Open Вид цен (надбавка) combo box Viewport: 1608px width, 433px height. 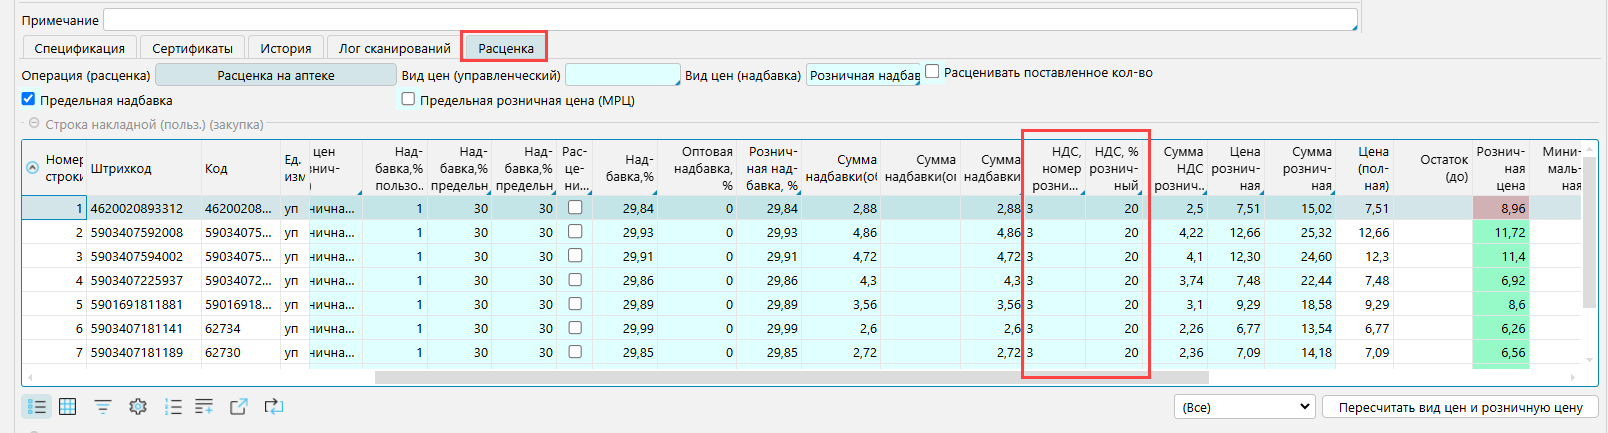[x=862, y=75]
